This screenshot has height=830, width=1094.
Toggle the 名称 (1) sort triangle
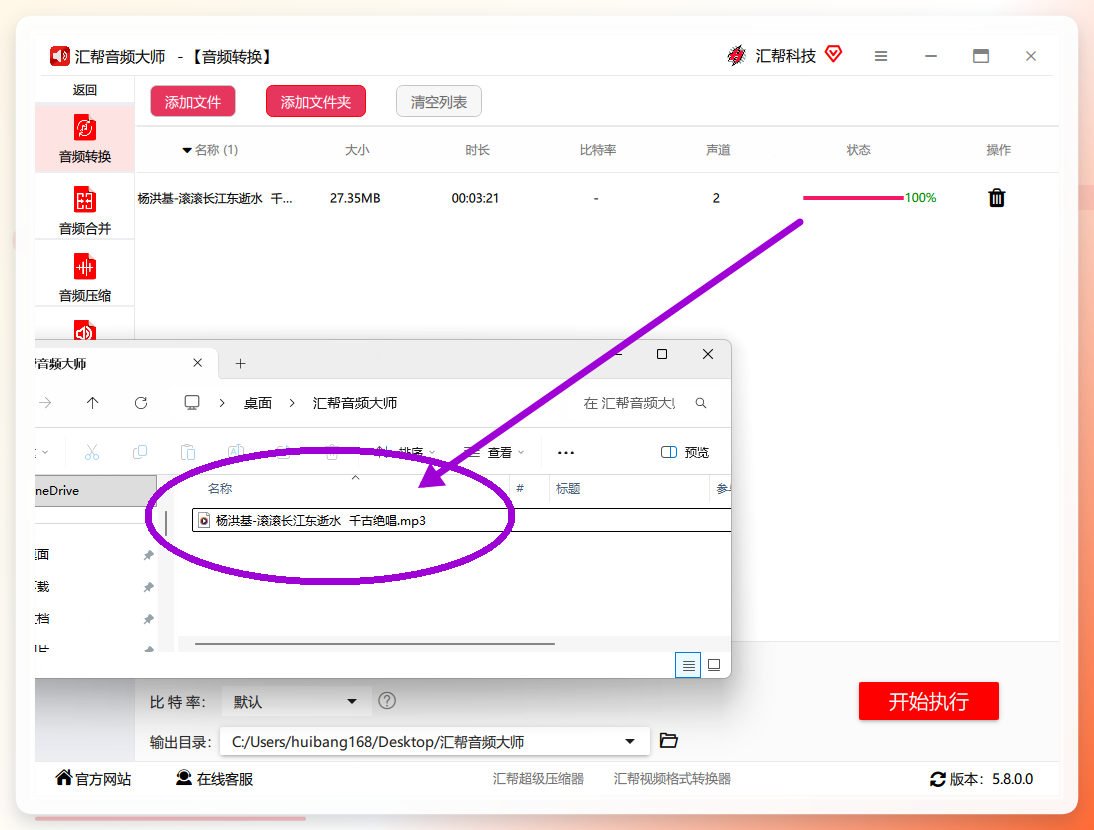point(186,150)
